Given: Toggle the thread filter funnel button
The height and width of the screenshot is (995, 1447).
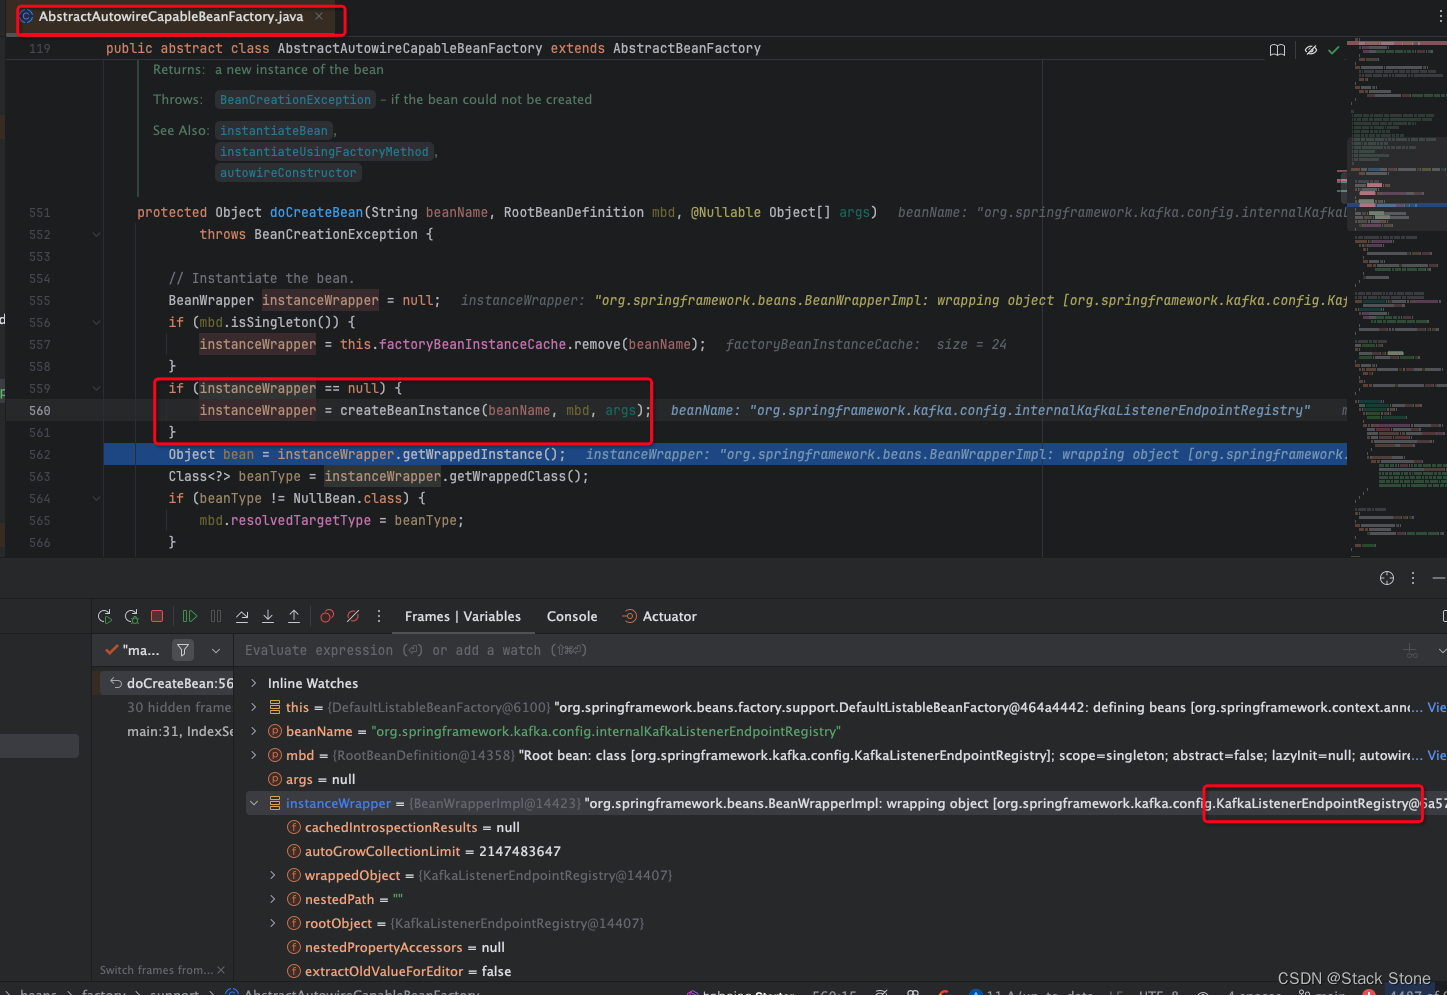Looking at the screenshot, I should pos(183,650).
